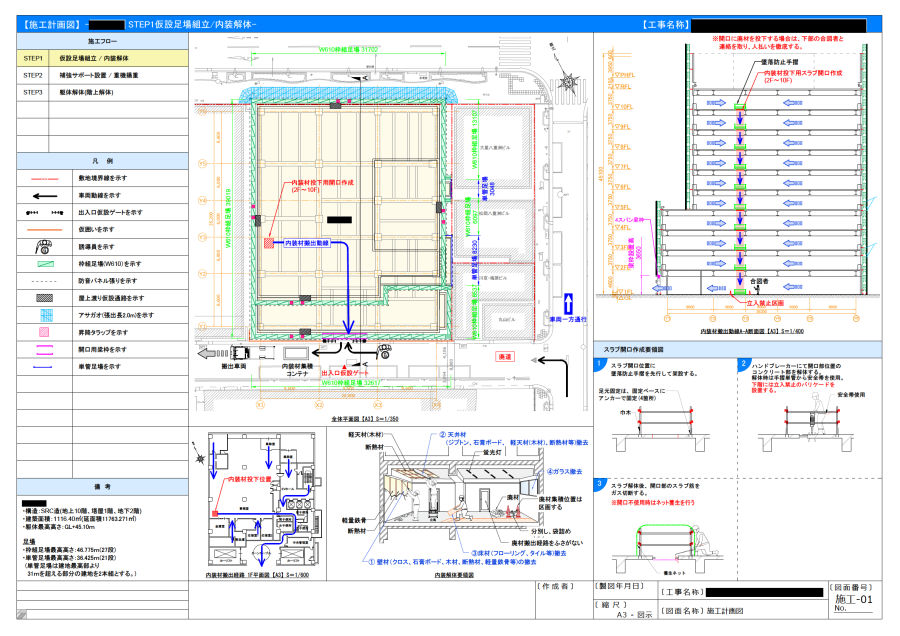Click the pink access stair symbol in legend
The width and height of the screenshot is (900, 636).
(42, 332)
